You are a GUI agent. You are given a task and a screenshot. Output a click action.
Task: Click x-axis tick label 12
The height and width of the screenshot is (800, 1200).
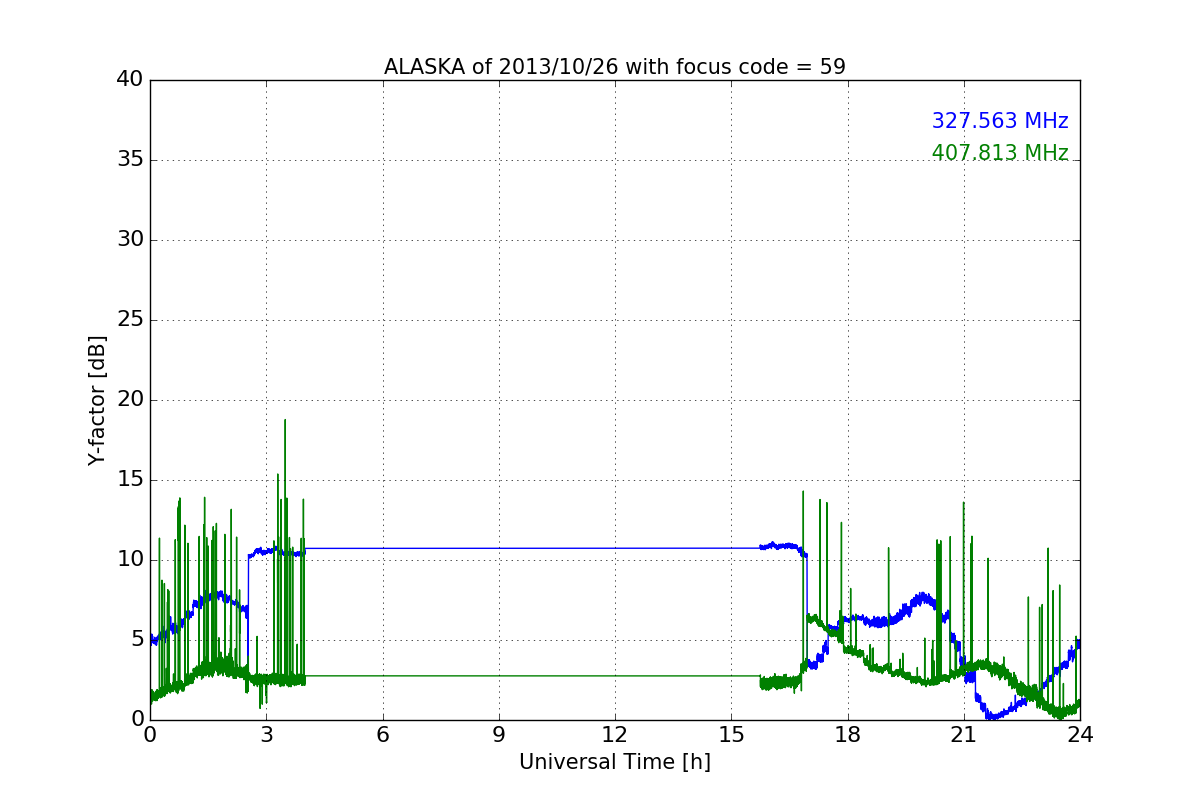615,735
